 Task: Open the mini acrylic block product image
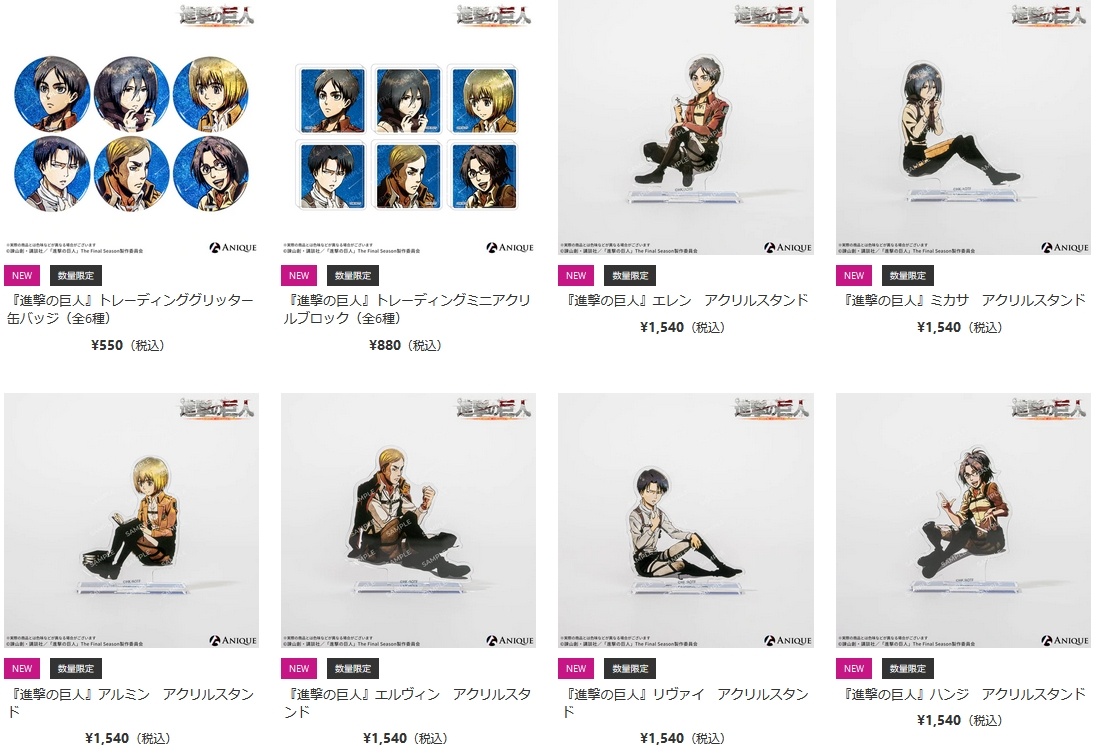[x=408, y=128]
